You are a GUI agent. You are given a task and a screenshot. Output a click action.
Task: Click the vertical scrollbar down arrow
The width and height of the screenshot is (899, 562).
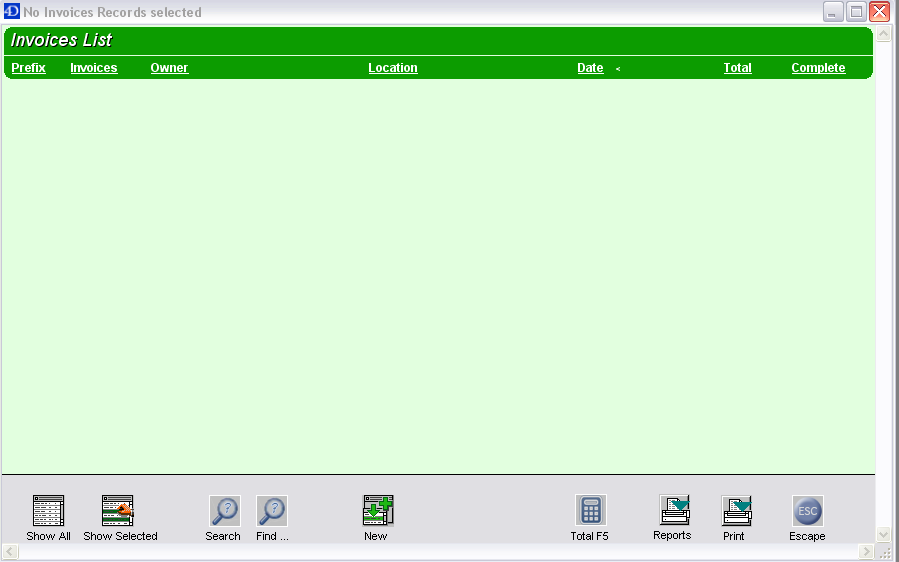pos(883,535)
